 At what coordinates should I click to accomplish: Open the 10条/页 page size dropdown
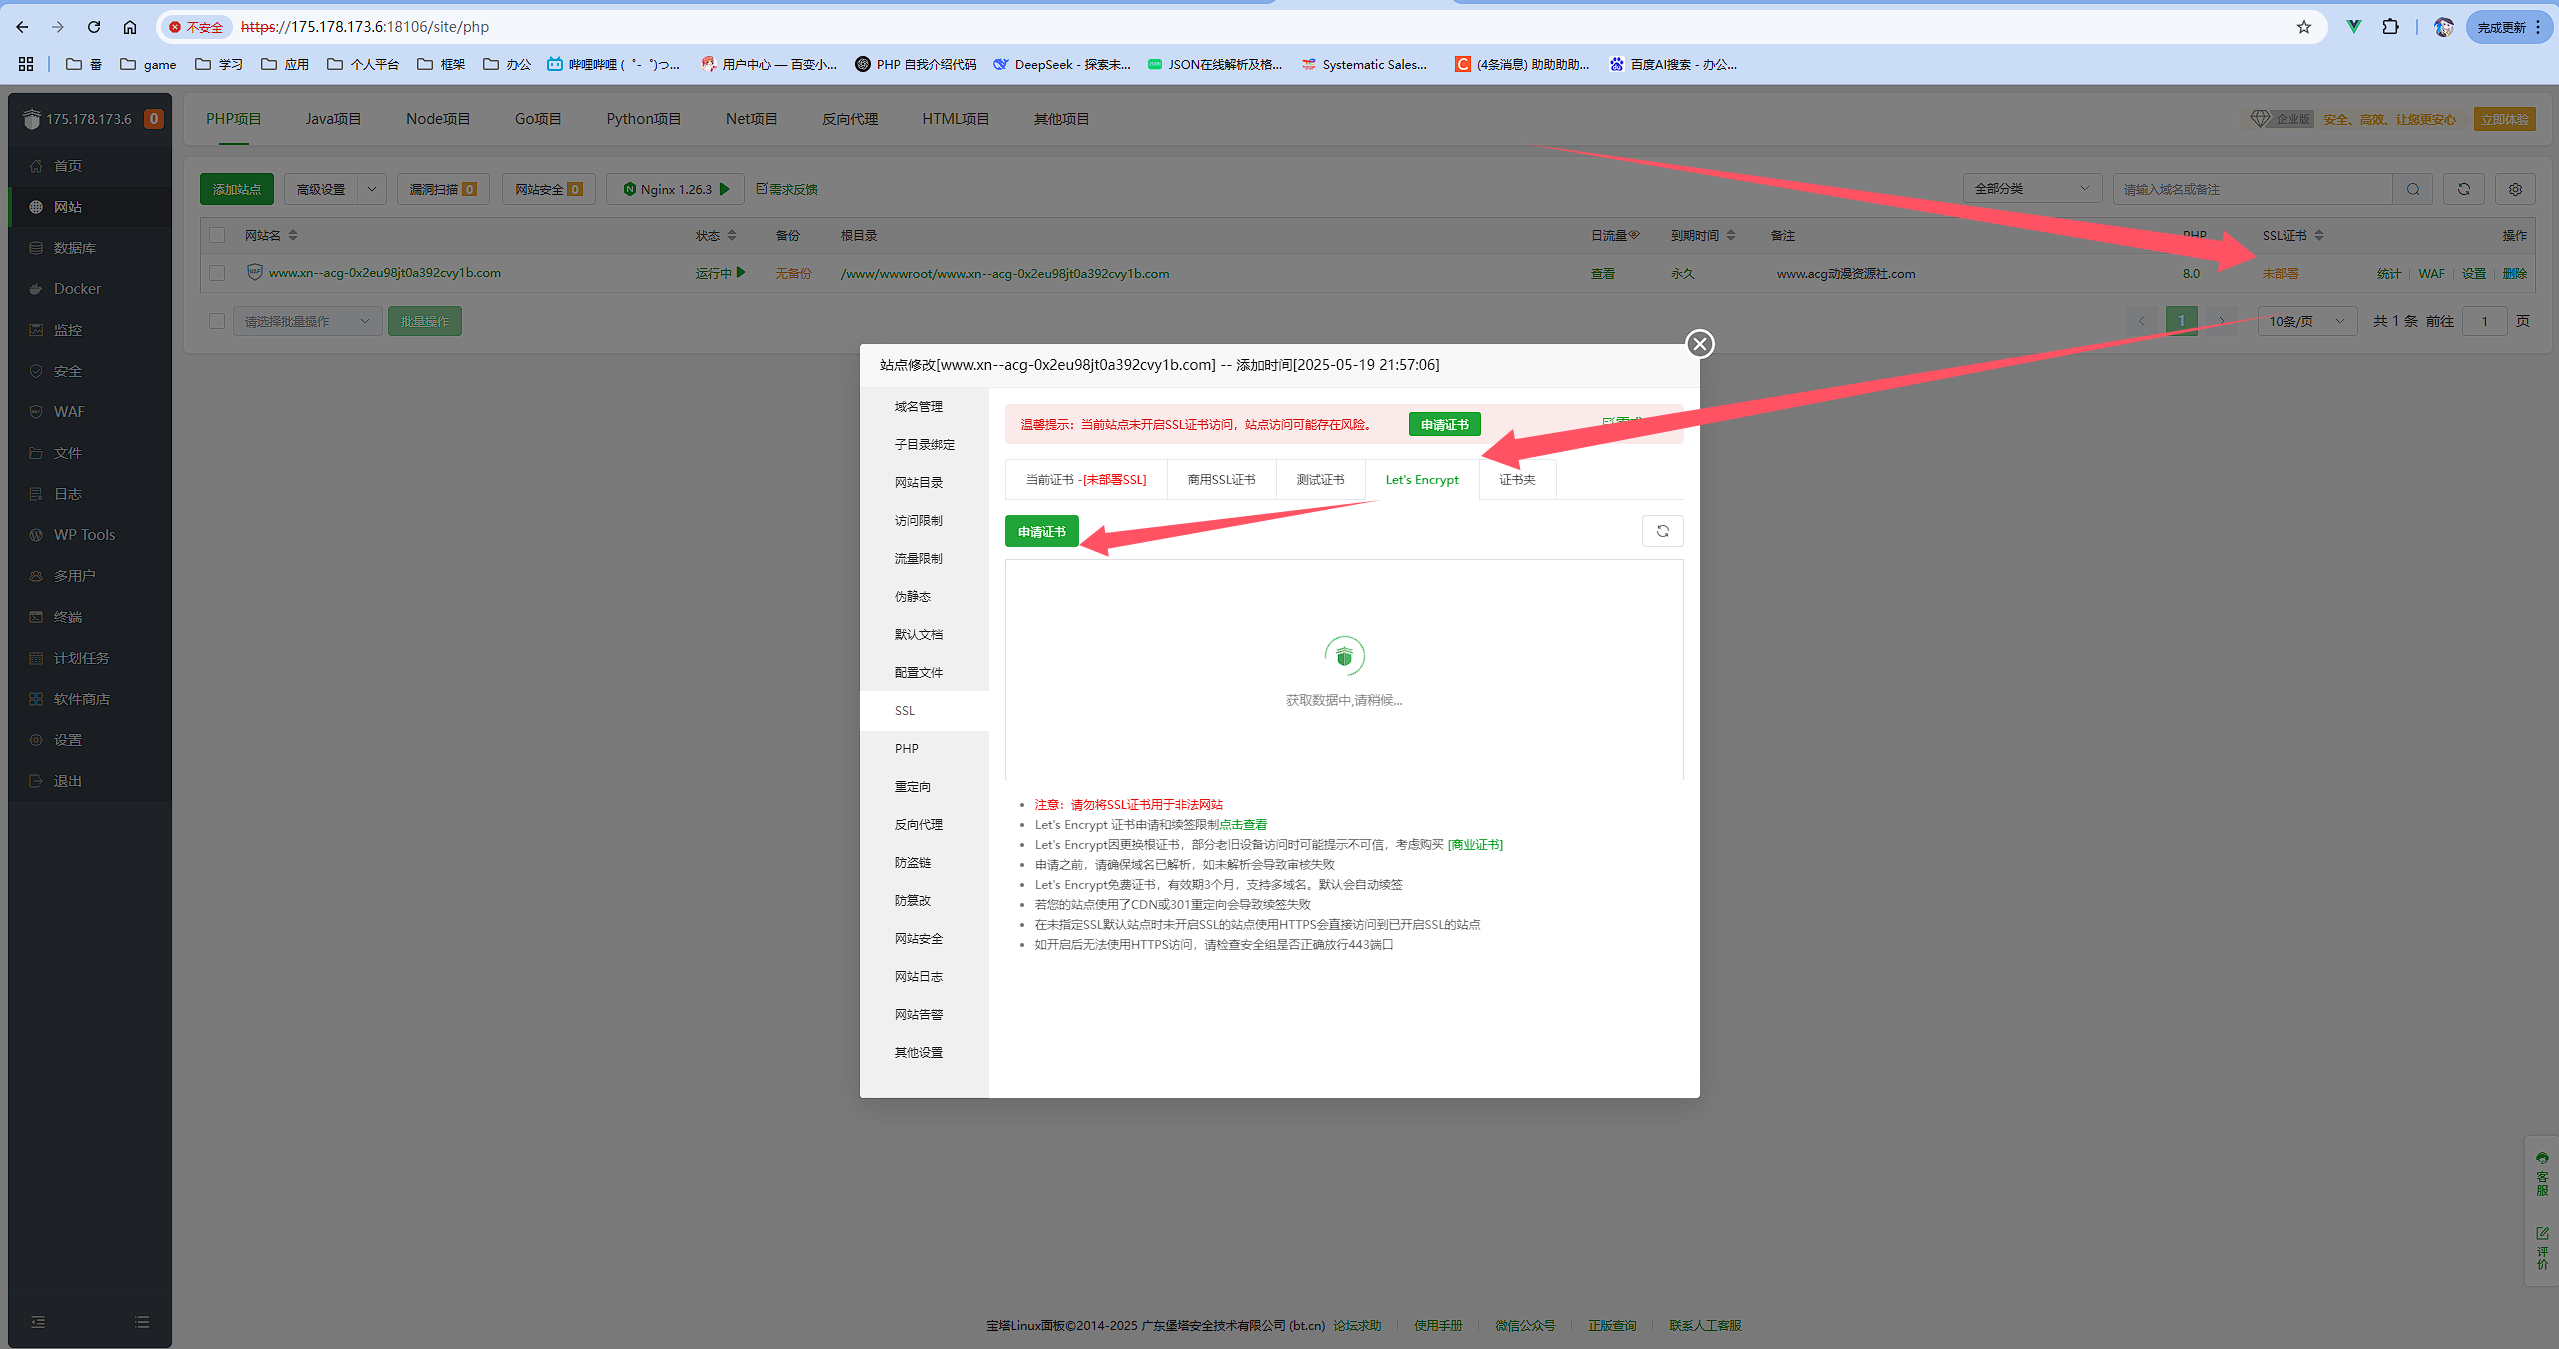pos(2305,321)
